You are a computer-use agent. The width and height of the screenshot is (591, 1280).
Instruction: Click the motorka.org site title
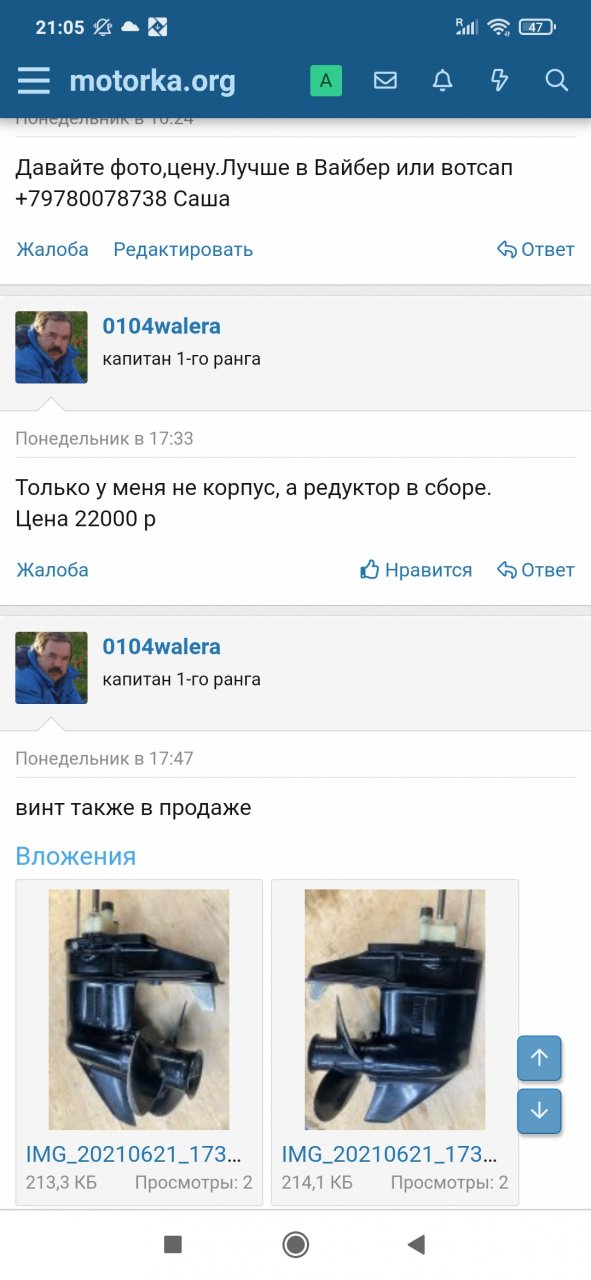[152, 81]
